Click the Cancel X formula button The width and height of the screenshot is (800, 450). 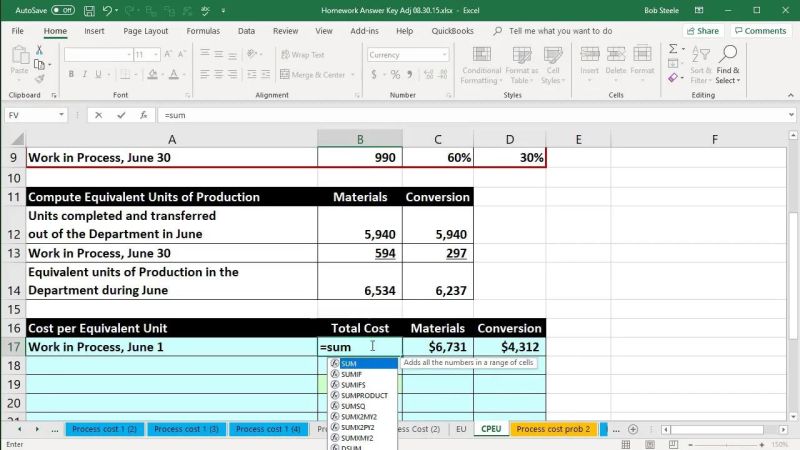coord(98,115)
